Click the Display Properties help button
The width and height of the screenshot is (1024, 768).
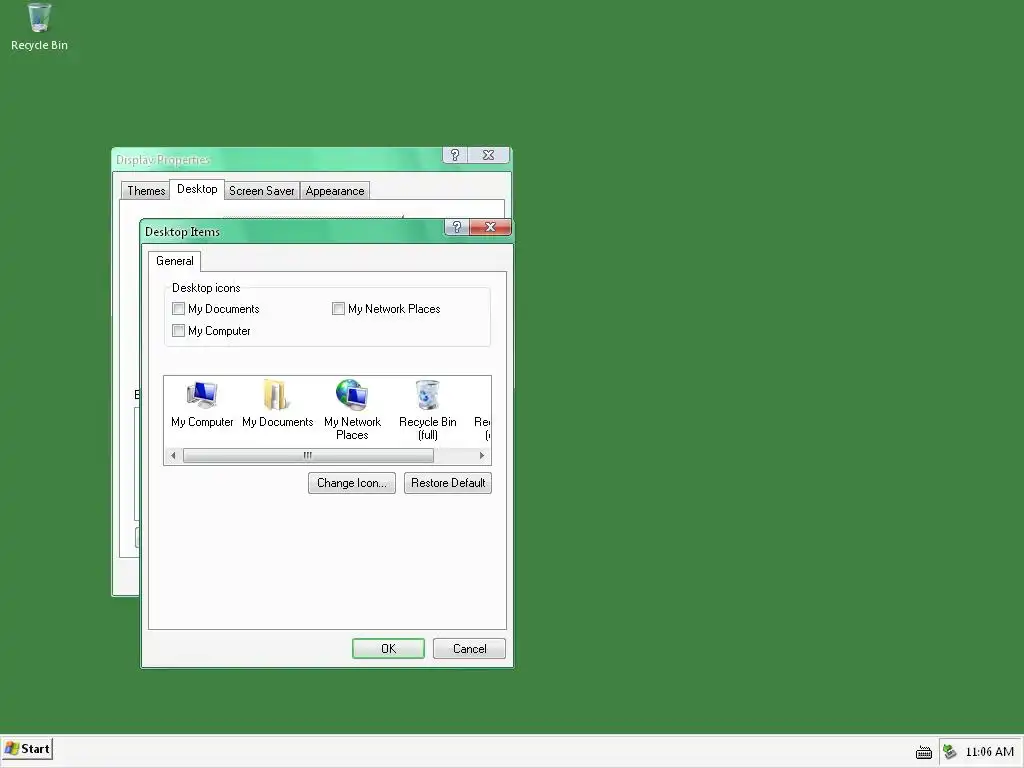tap(455, 155)
